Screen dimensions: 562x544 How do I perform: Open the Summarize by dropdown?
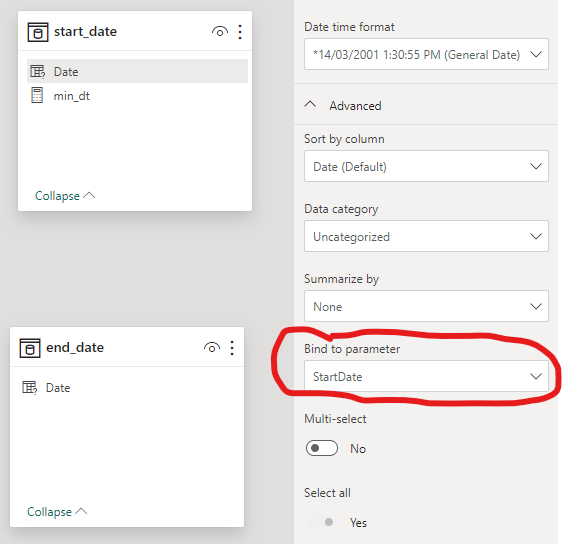(426, 306)
